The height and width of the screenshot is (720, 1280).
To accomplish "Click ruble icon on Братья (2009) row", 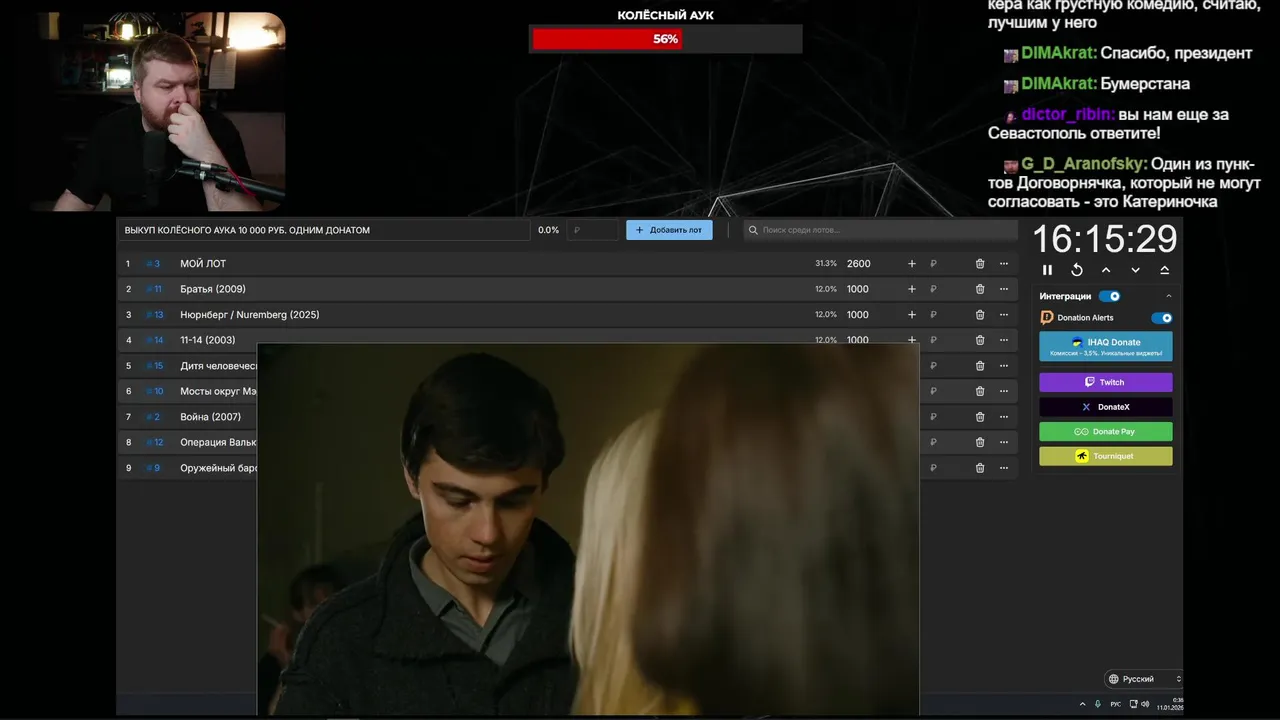I will click(933, 289).
